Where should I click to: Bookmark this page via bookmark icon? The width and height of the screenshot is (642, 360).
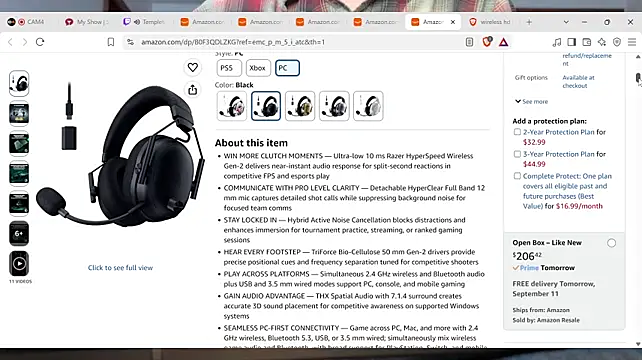[x=111, y=42]
